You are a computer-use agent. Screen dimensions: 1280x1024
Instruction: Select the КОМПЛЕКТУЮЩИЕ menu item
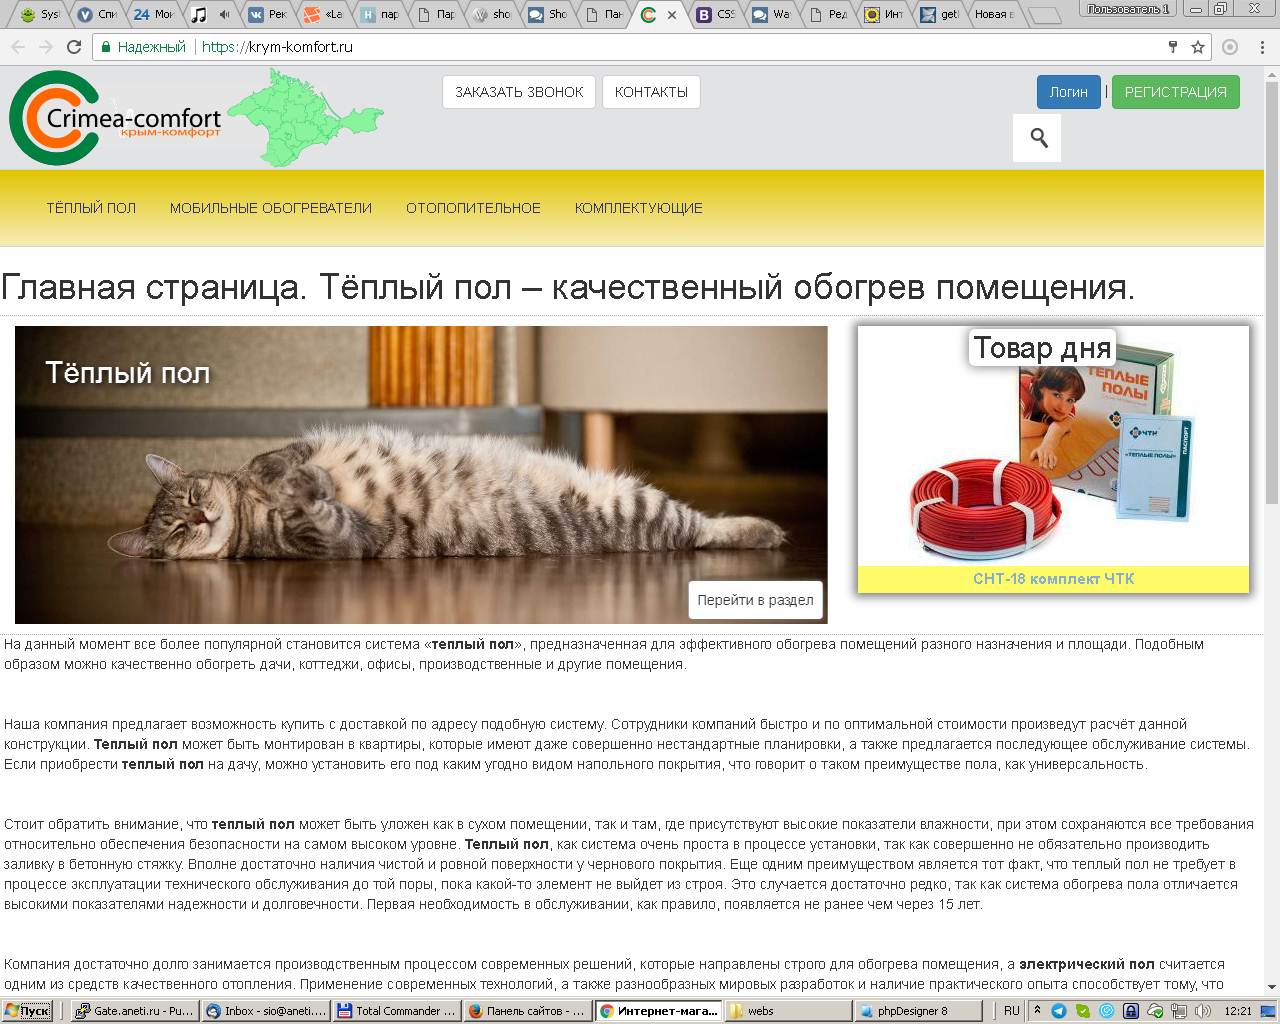point(638,208)
